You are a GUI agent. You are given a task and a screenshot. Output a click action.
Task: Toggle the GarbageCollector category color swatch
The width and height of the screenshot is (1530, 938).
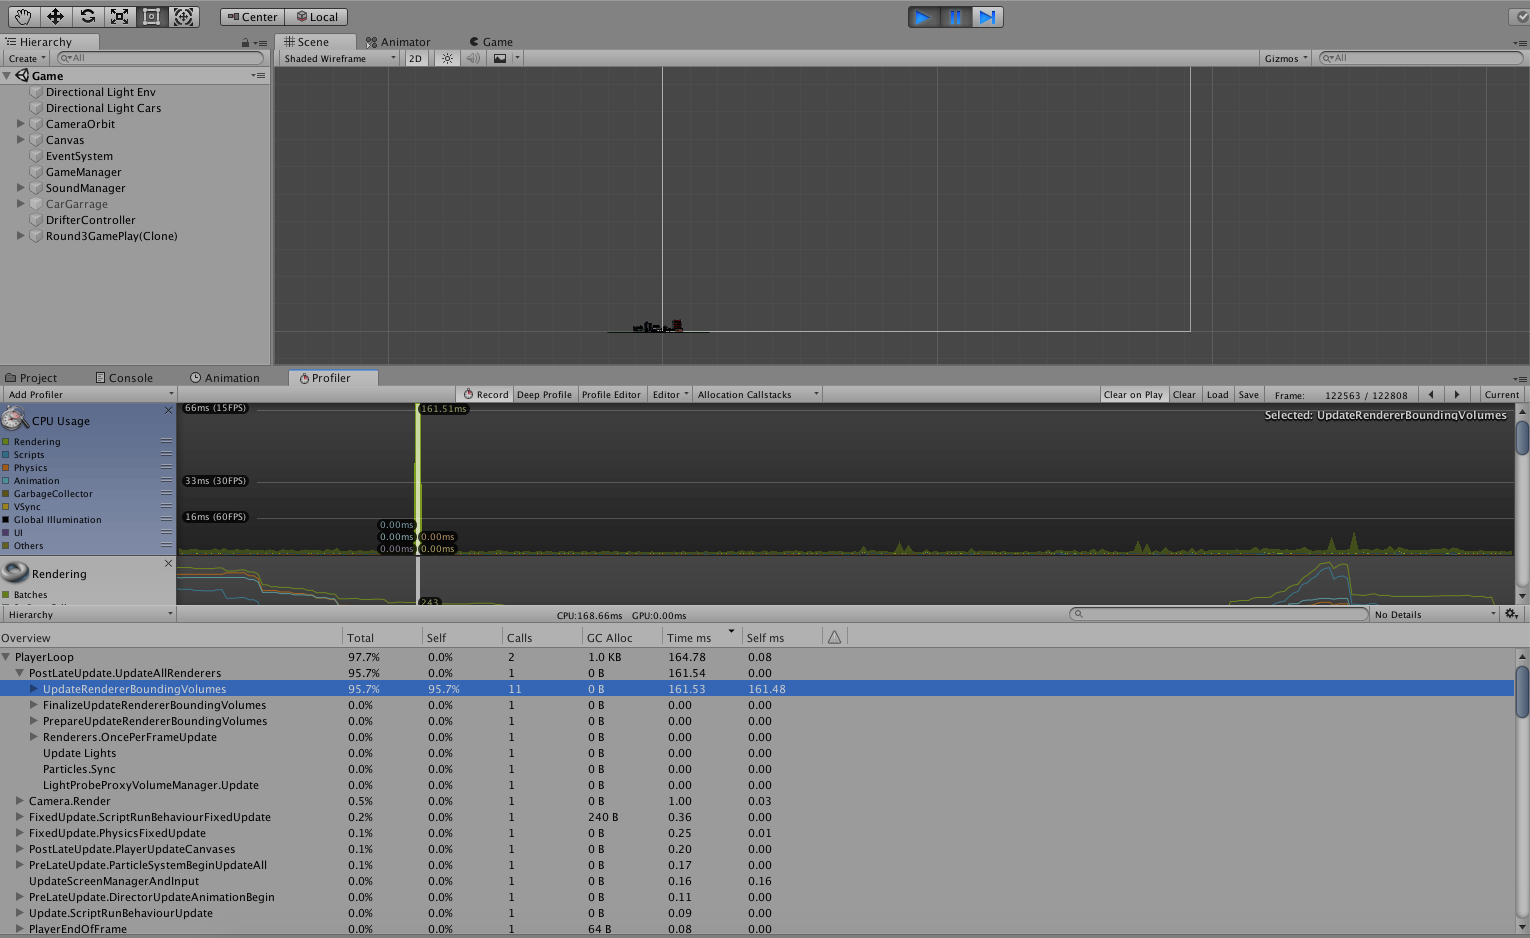6,493
